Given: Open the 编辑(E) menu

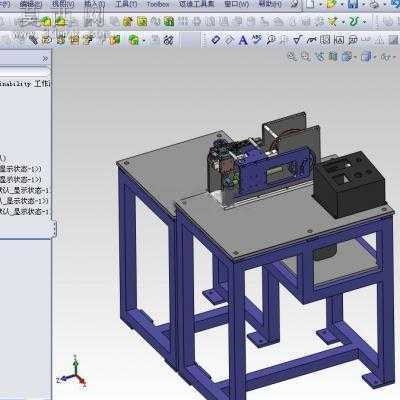Looking at the screenshot, I should (x=31, y=4).
